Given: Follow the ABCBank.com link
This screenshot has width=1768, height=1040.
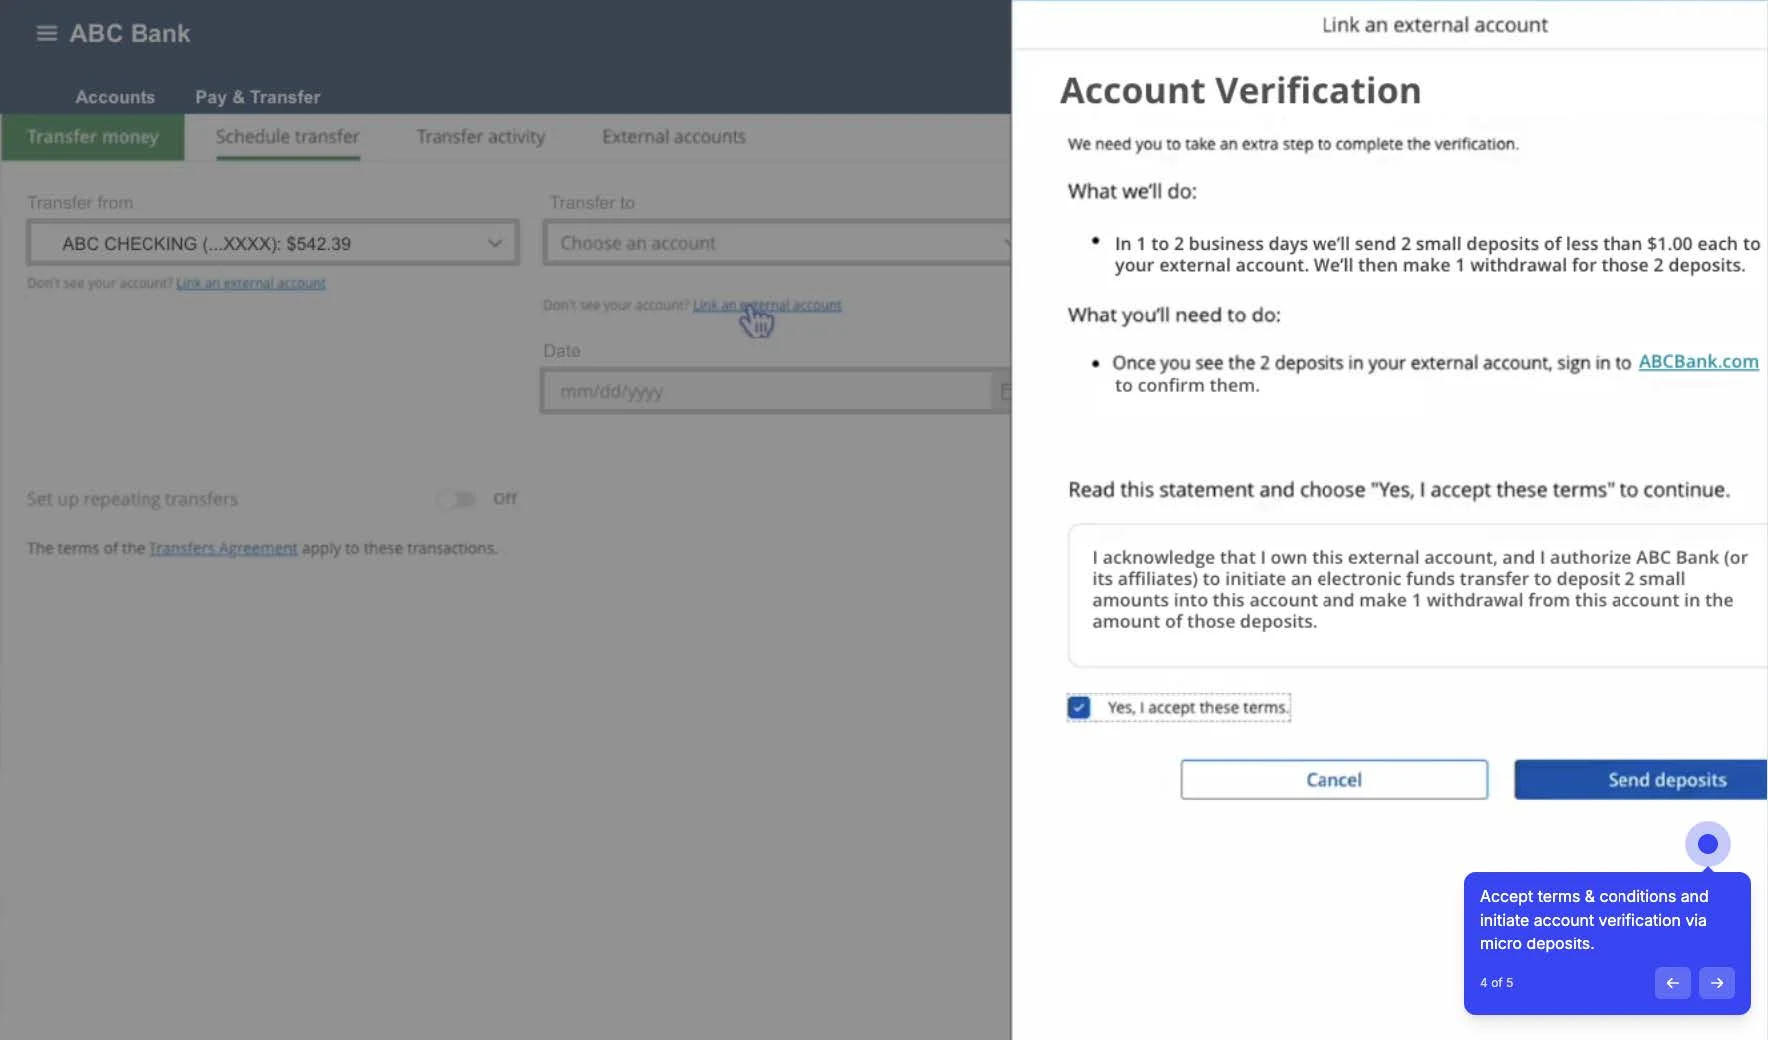Looking at the screenshot, I should coord(1698,362).
